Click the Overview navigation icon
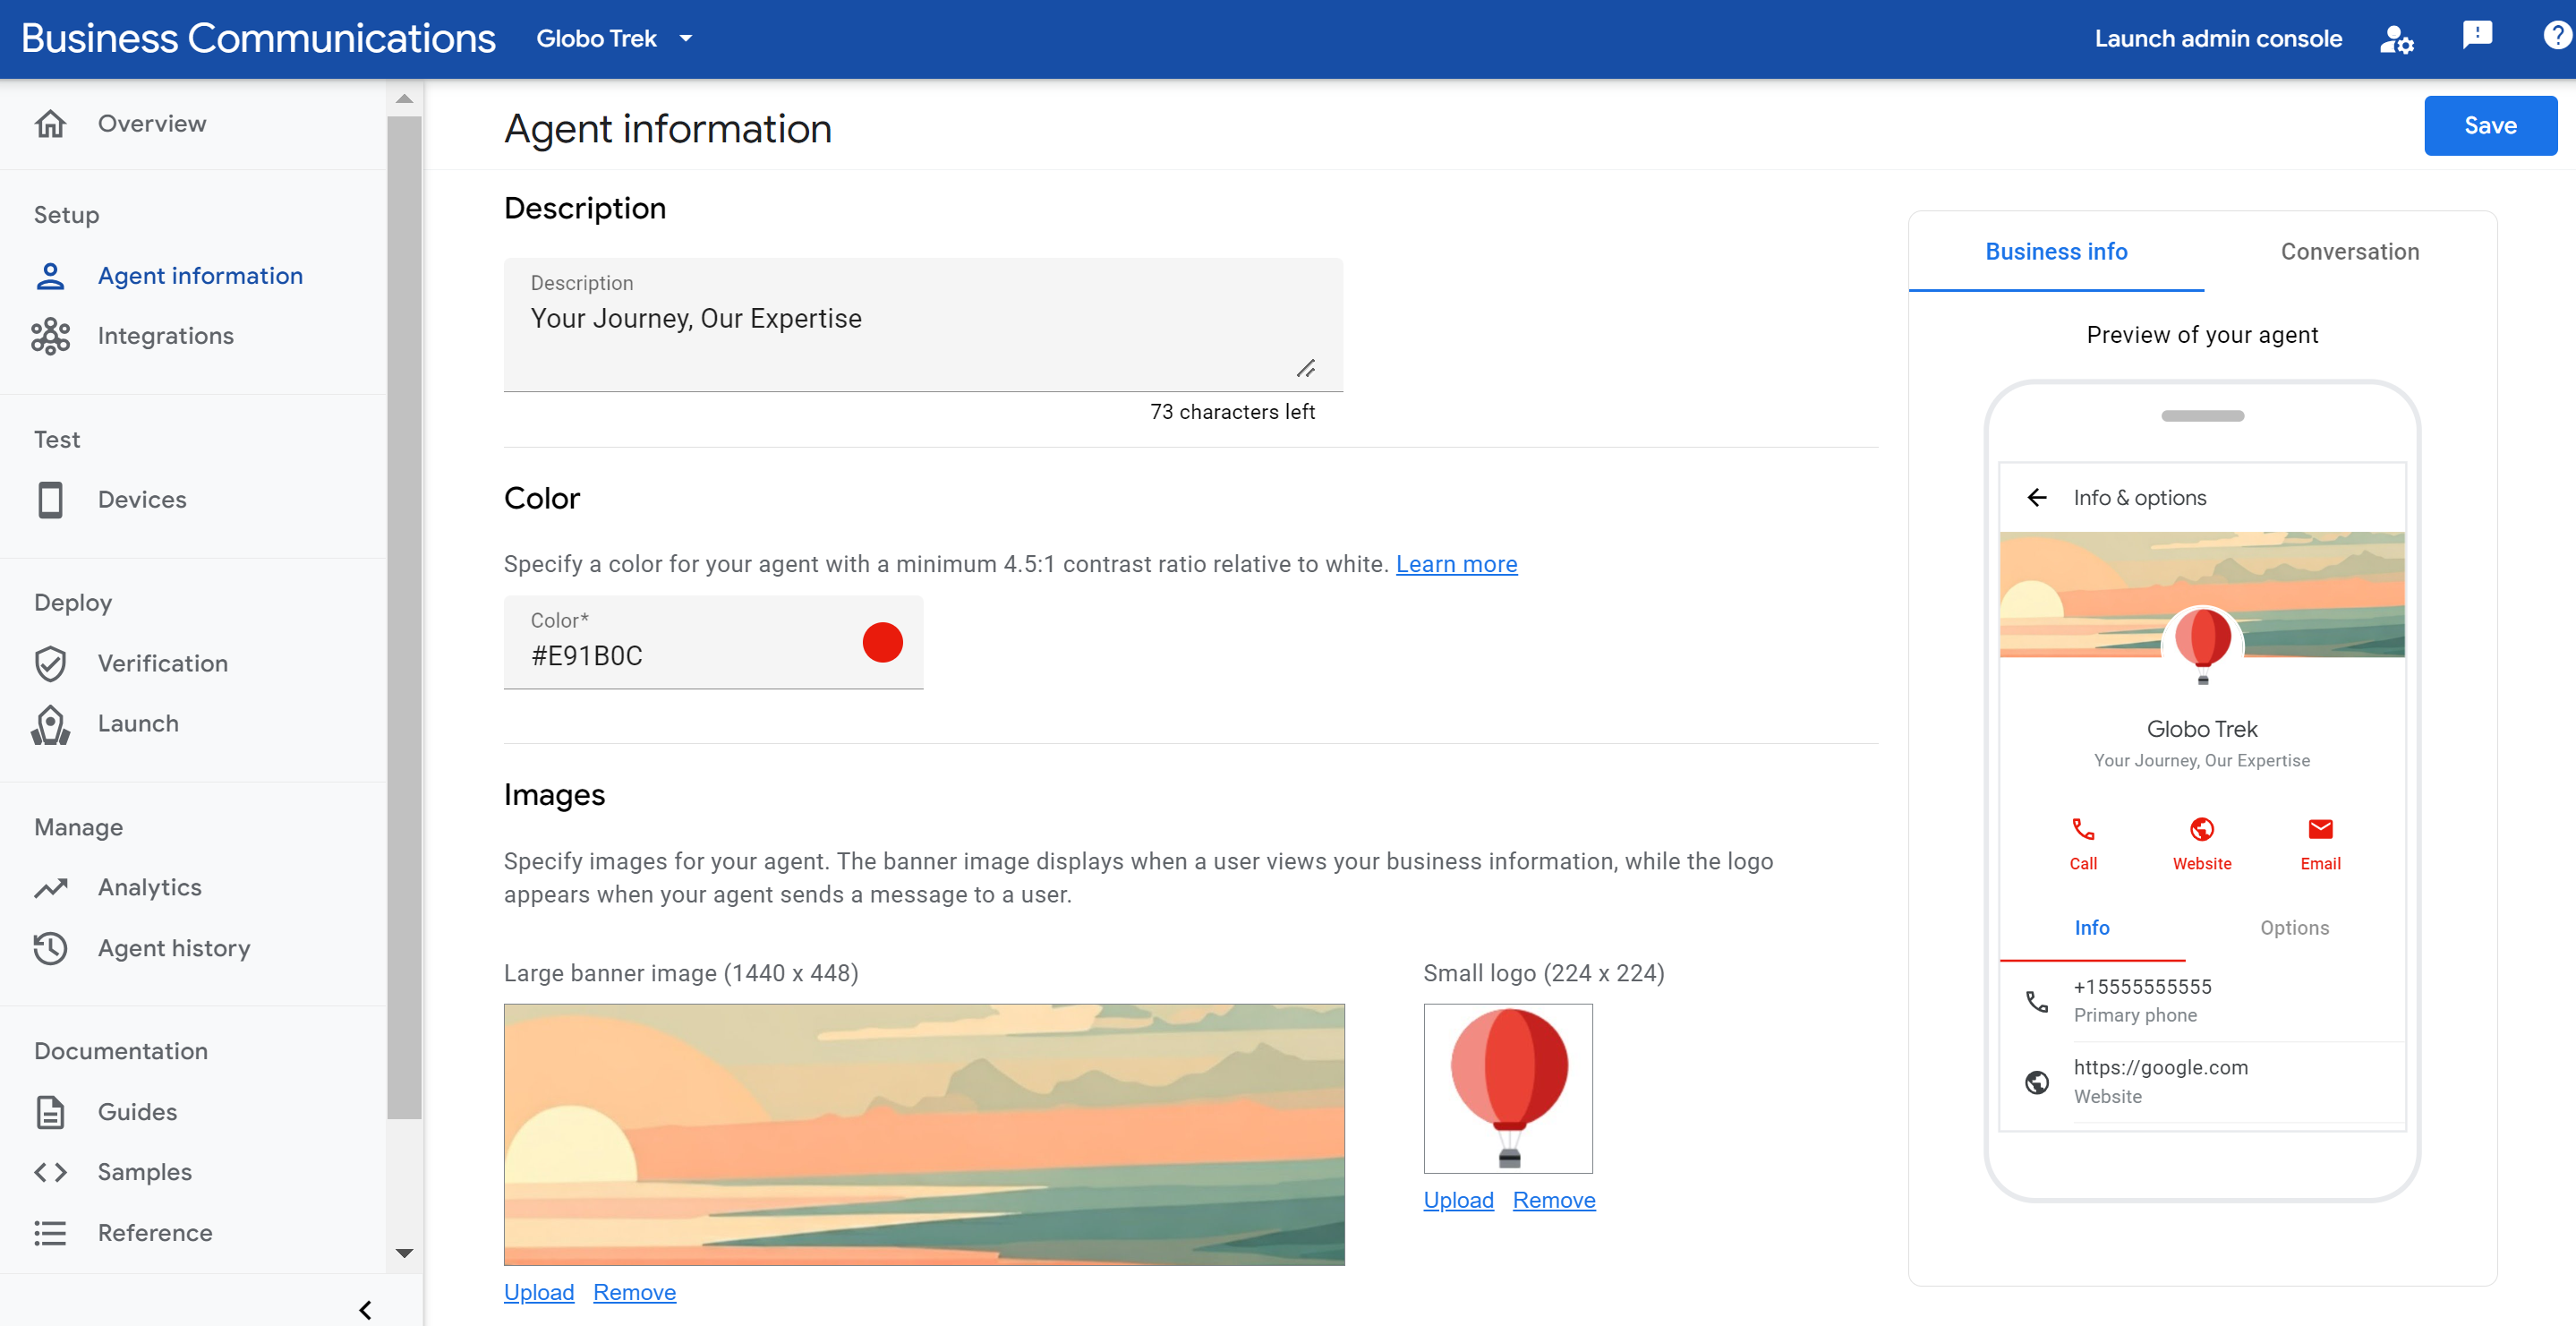The image size is (2576, 1326). (x=51, y=120)
